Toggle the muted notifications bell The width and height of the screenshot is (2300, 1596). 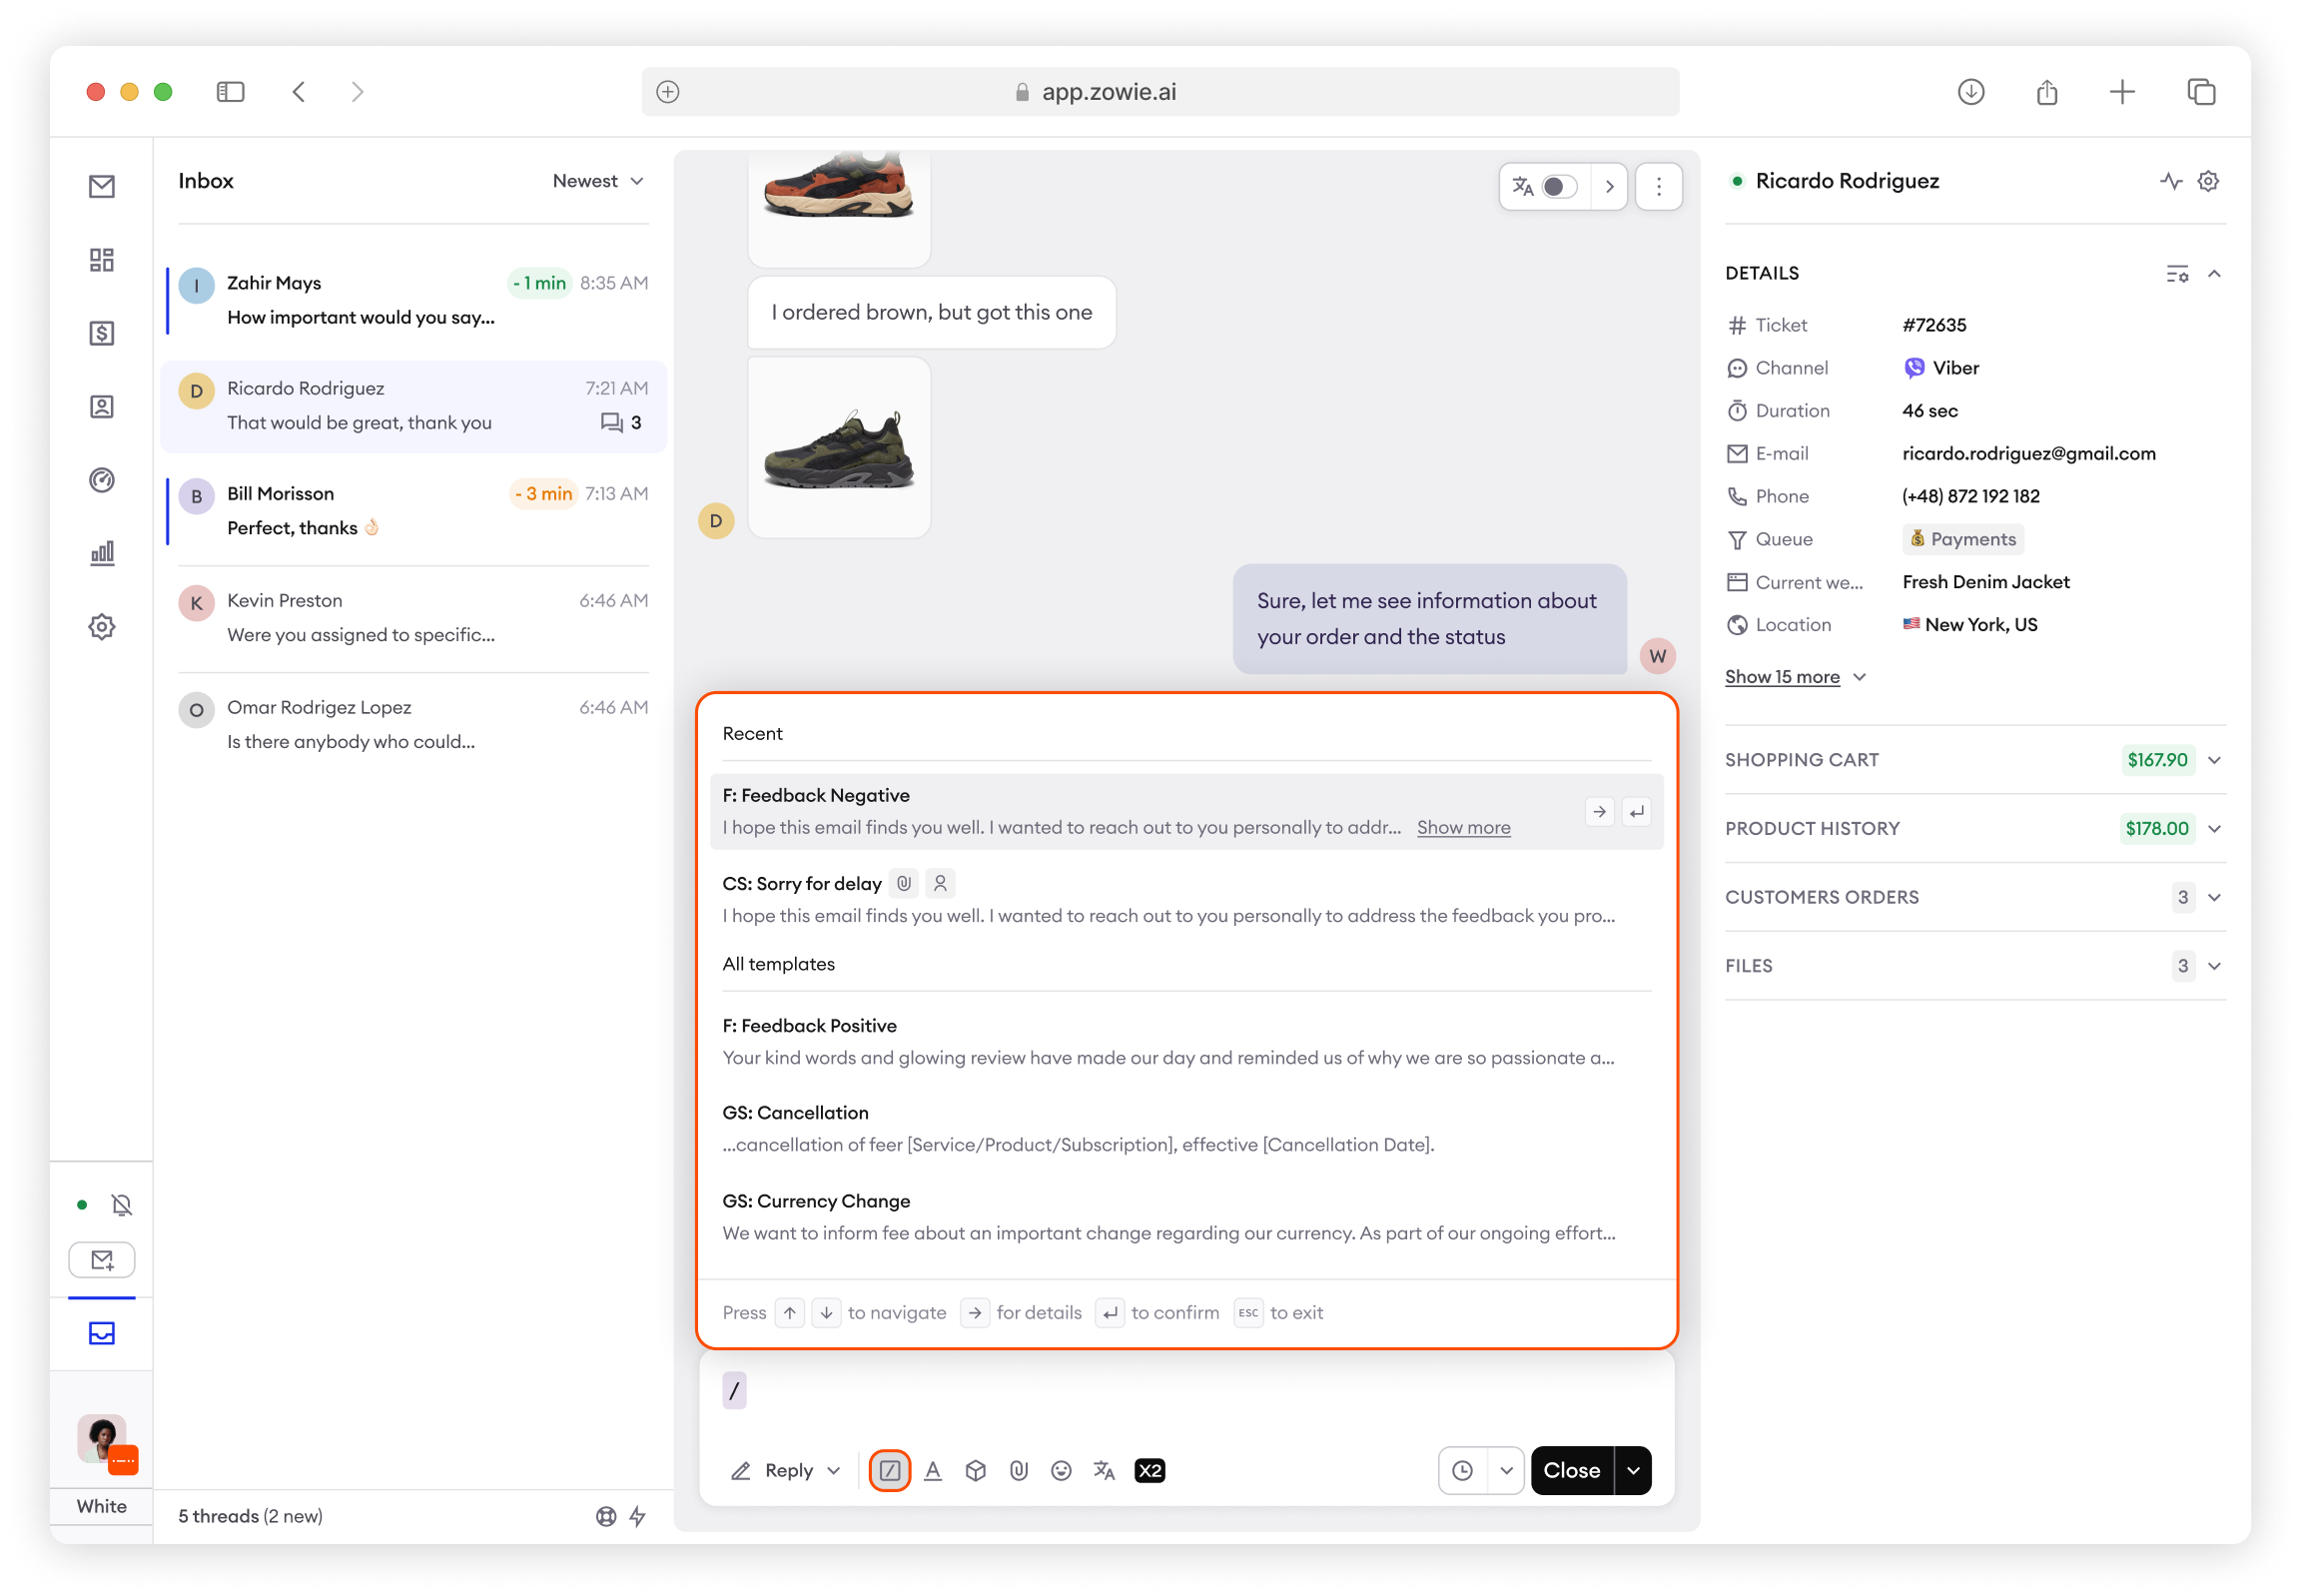tap(122, 1205)
